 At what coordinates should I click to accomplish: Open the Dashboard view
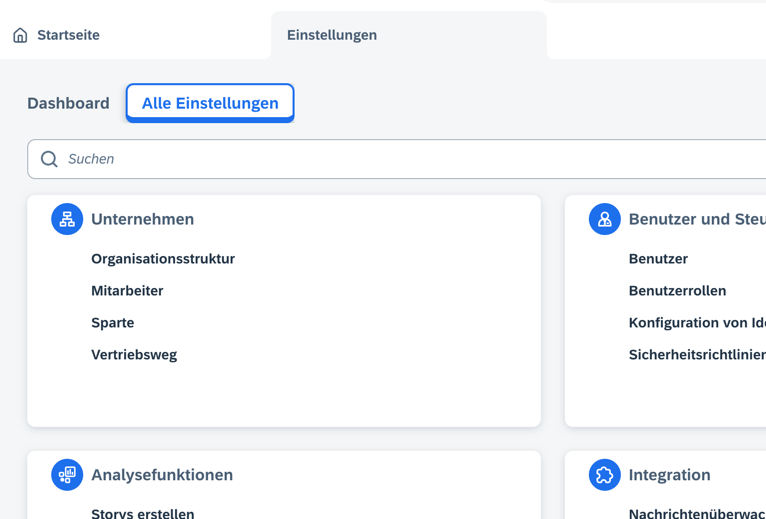68,103
